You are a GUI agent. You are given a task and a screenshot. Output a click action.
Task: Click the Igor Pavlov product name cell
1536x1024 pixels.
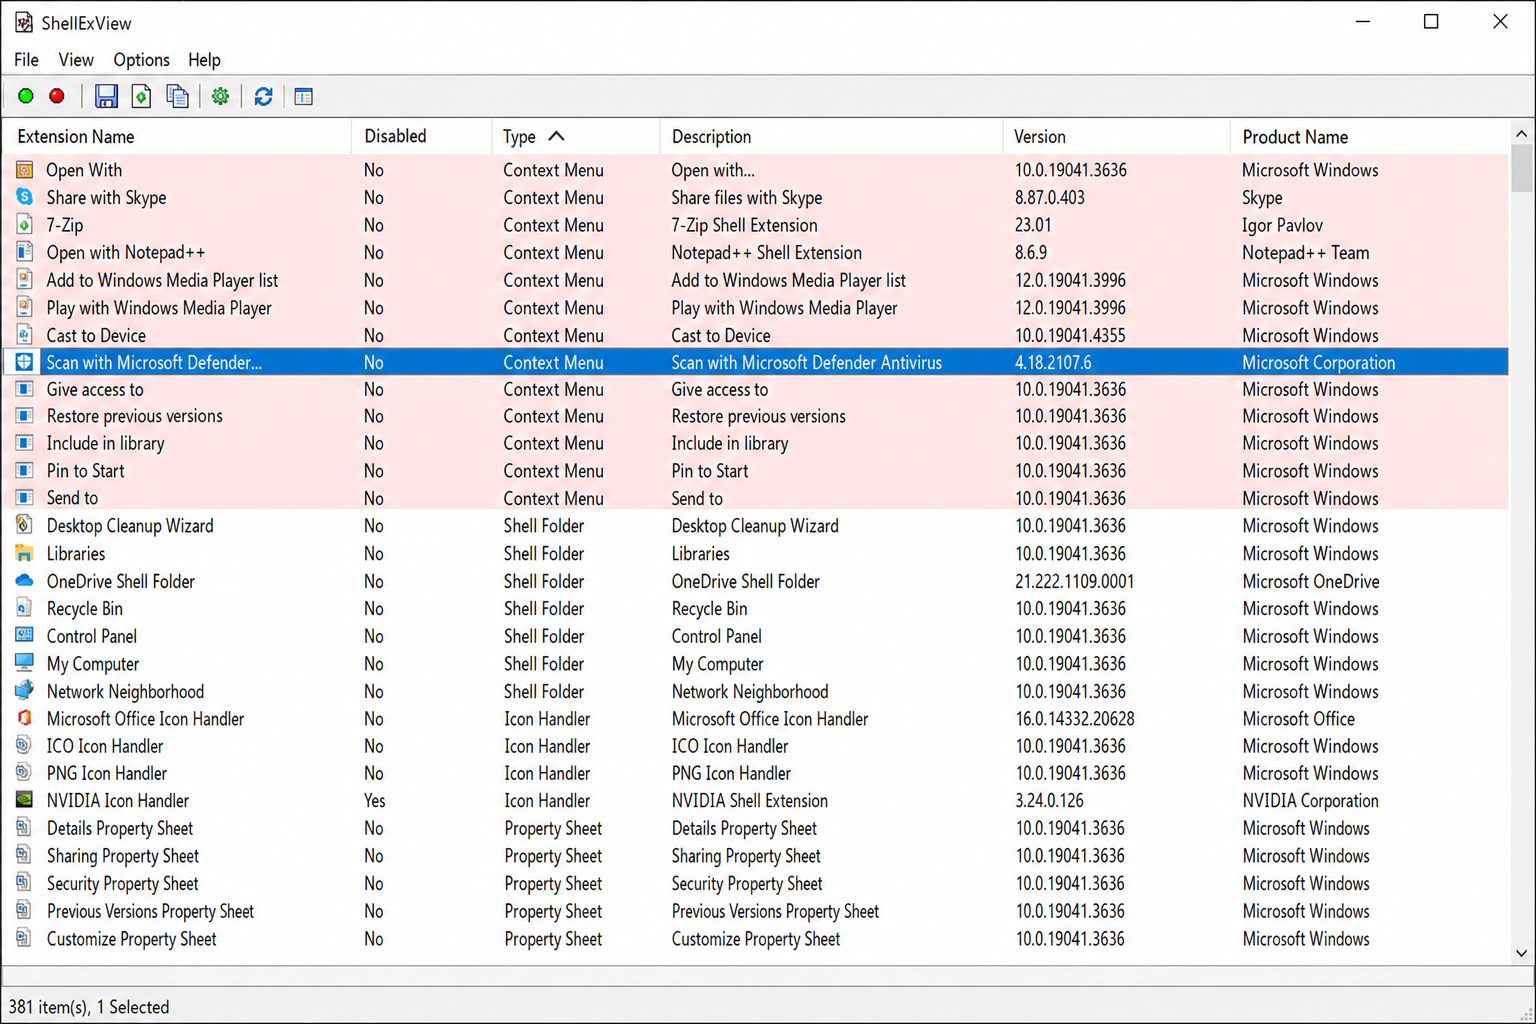pos(1282,225)
